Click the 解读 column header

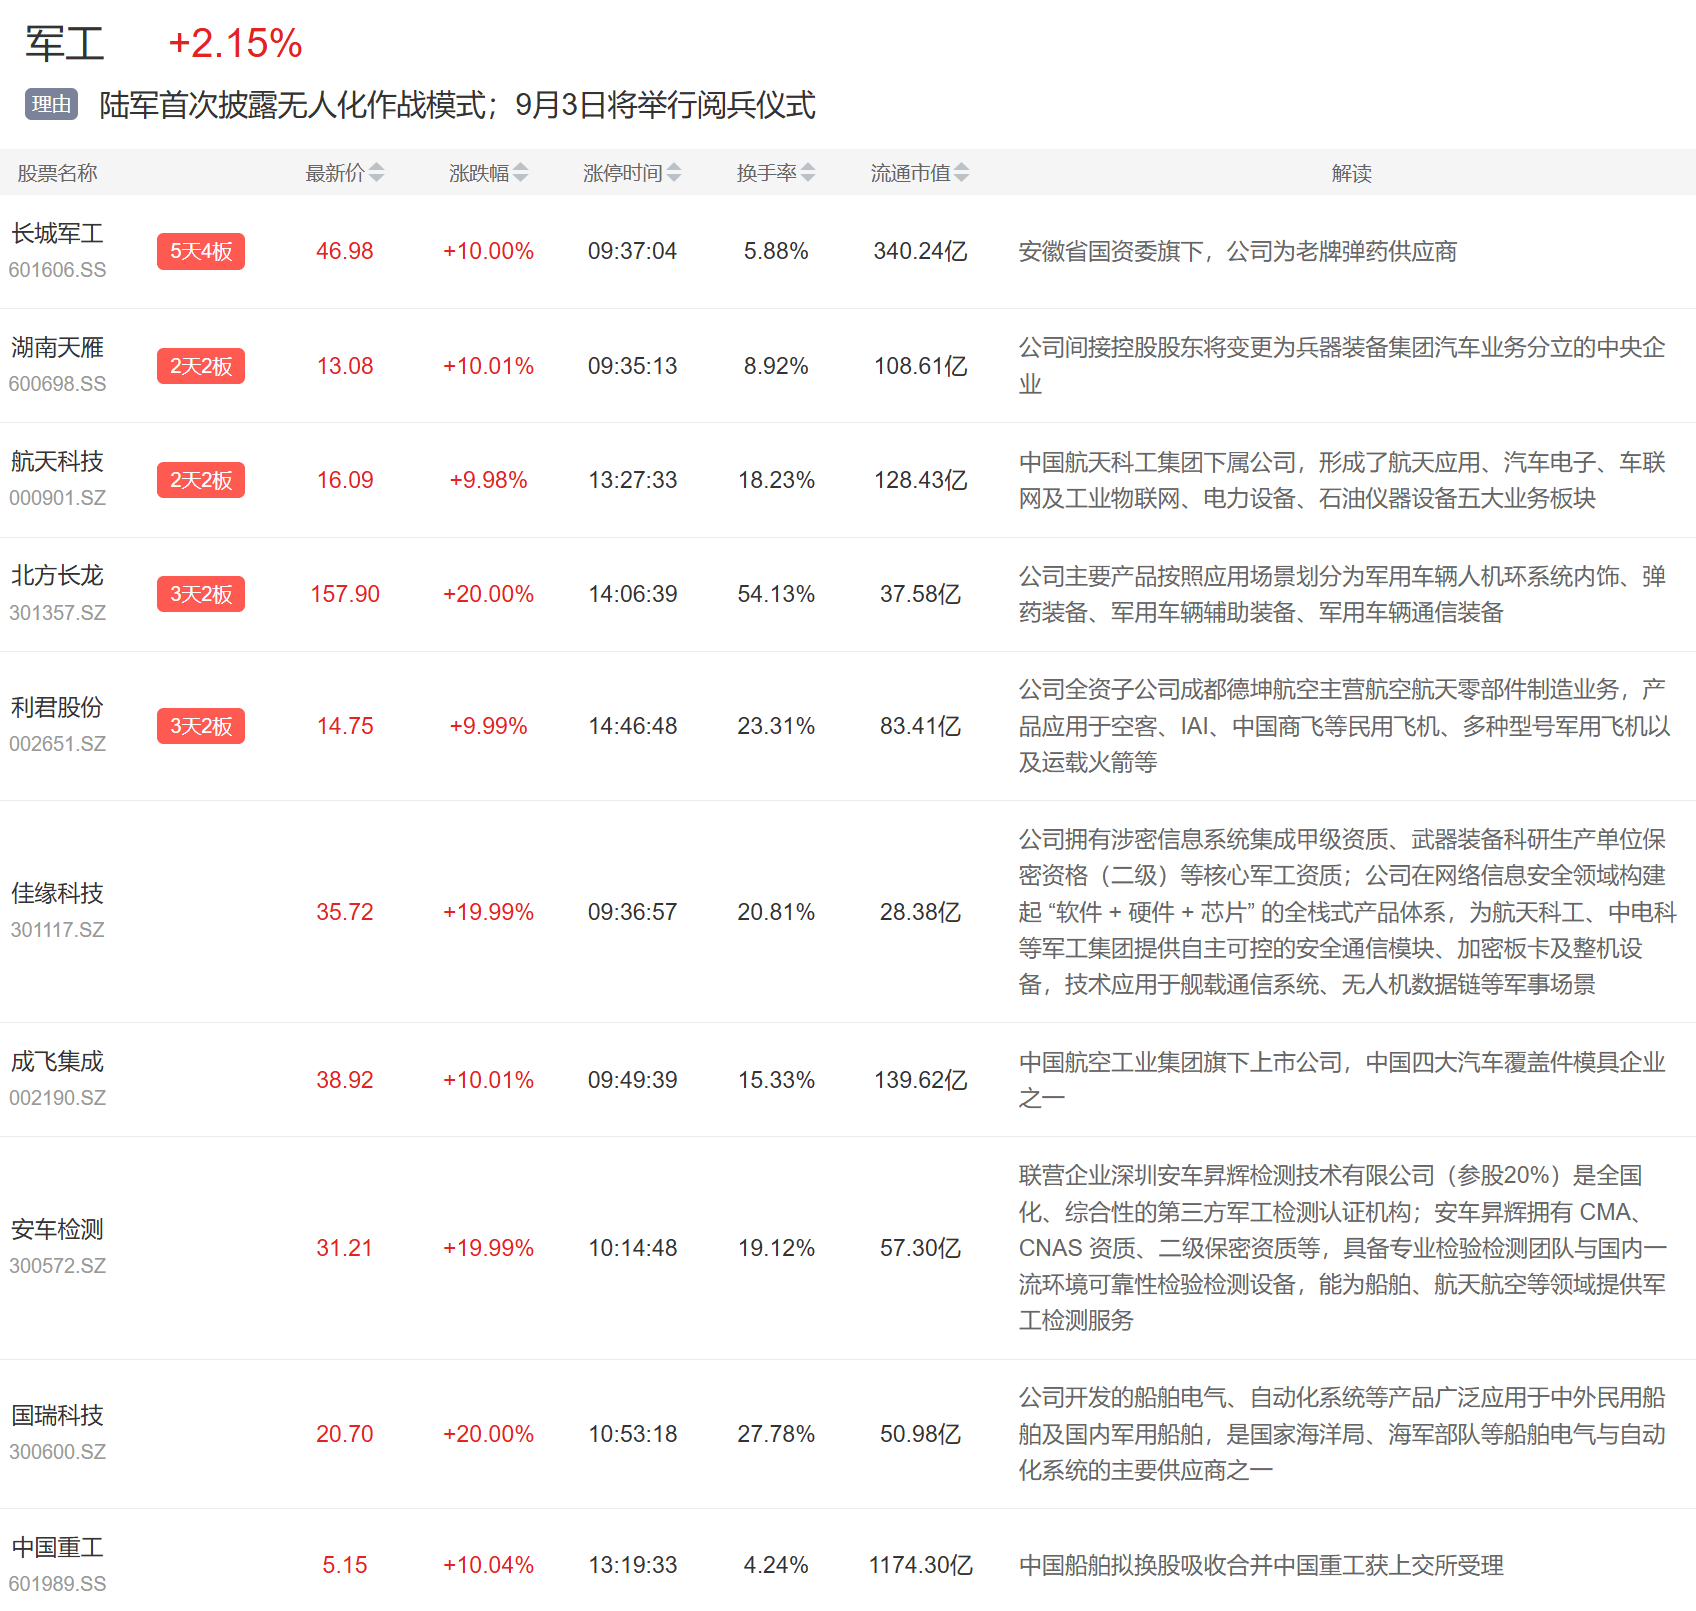pos(1351,173)
